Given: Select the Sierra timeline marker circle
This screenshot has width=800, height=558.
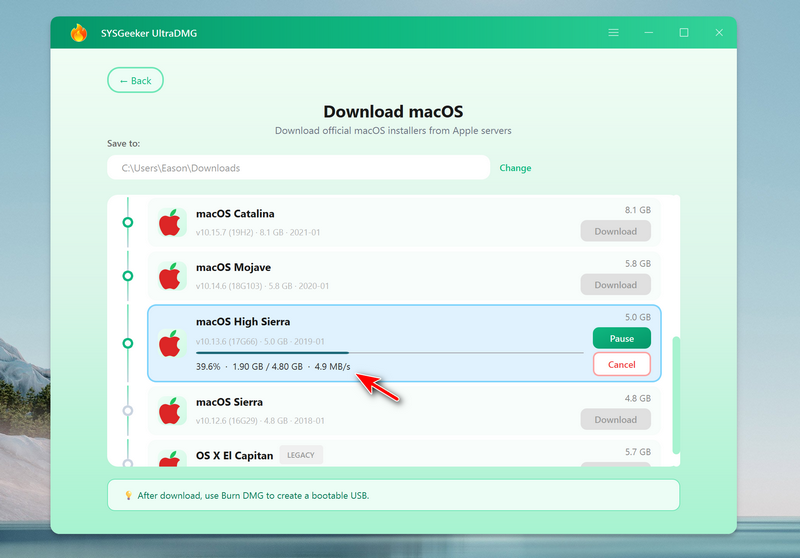Looking at the screenshot, I should point(127,411).
